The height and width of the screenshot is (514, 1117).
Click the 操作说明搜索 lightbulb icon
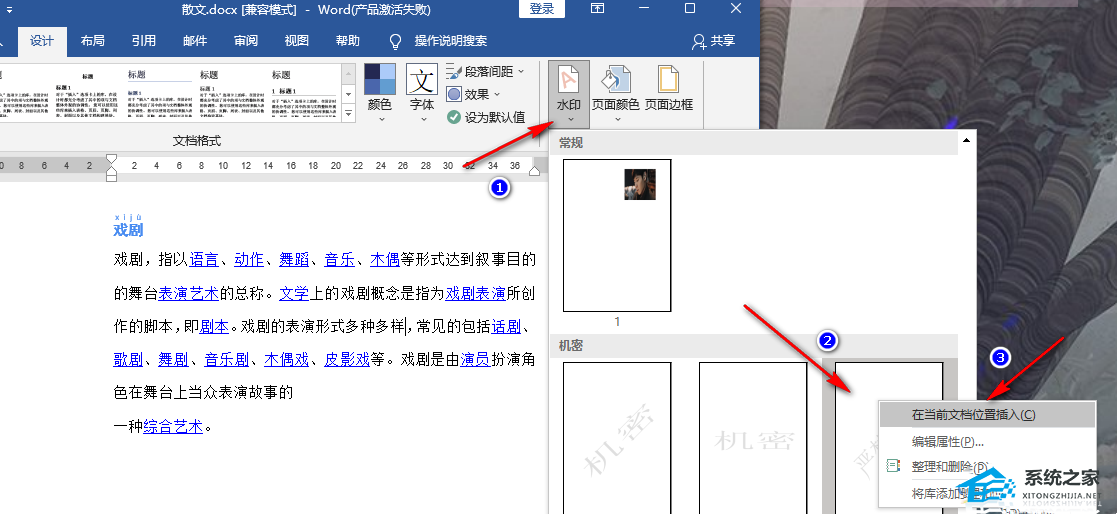point(395,41)
